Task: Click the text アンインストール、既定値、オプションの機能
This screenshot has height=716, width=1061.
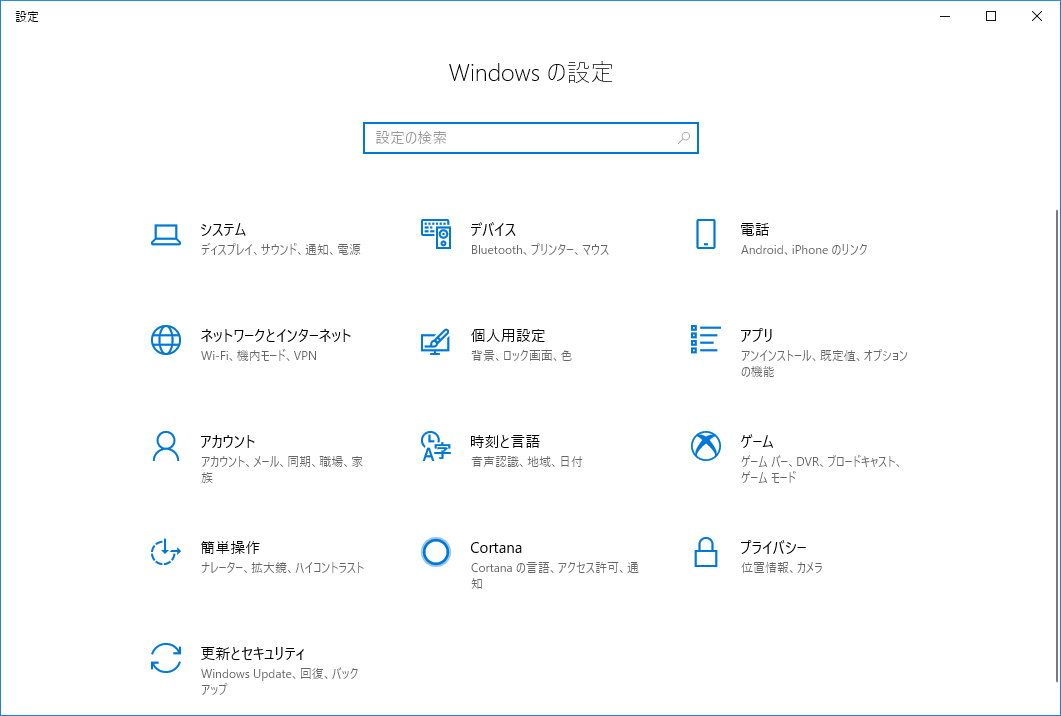Action: coord(824,363)
